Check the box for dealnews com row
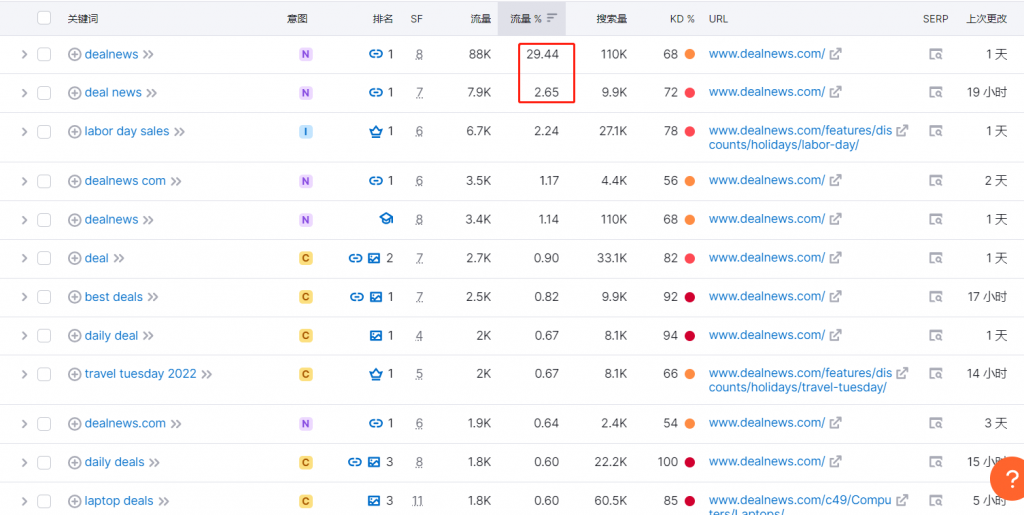The width and height of the screenshot is (1024, 515). click(44, 181)
